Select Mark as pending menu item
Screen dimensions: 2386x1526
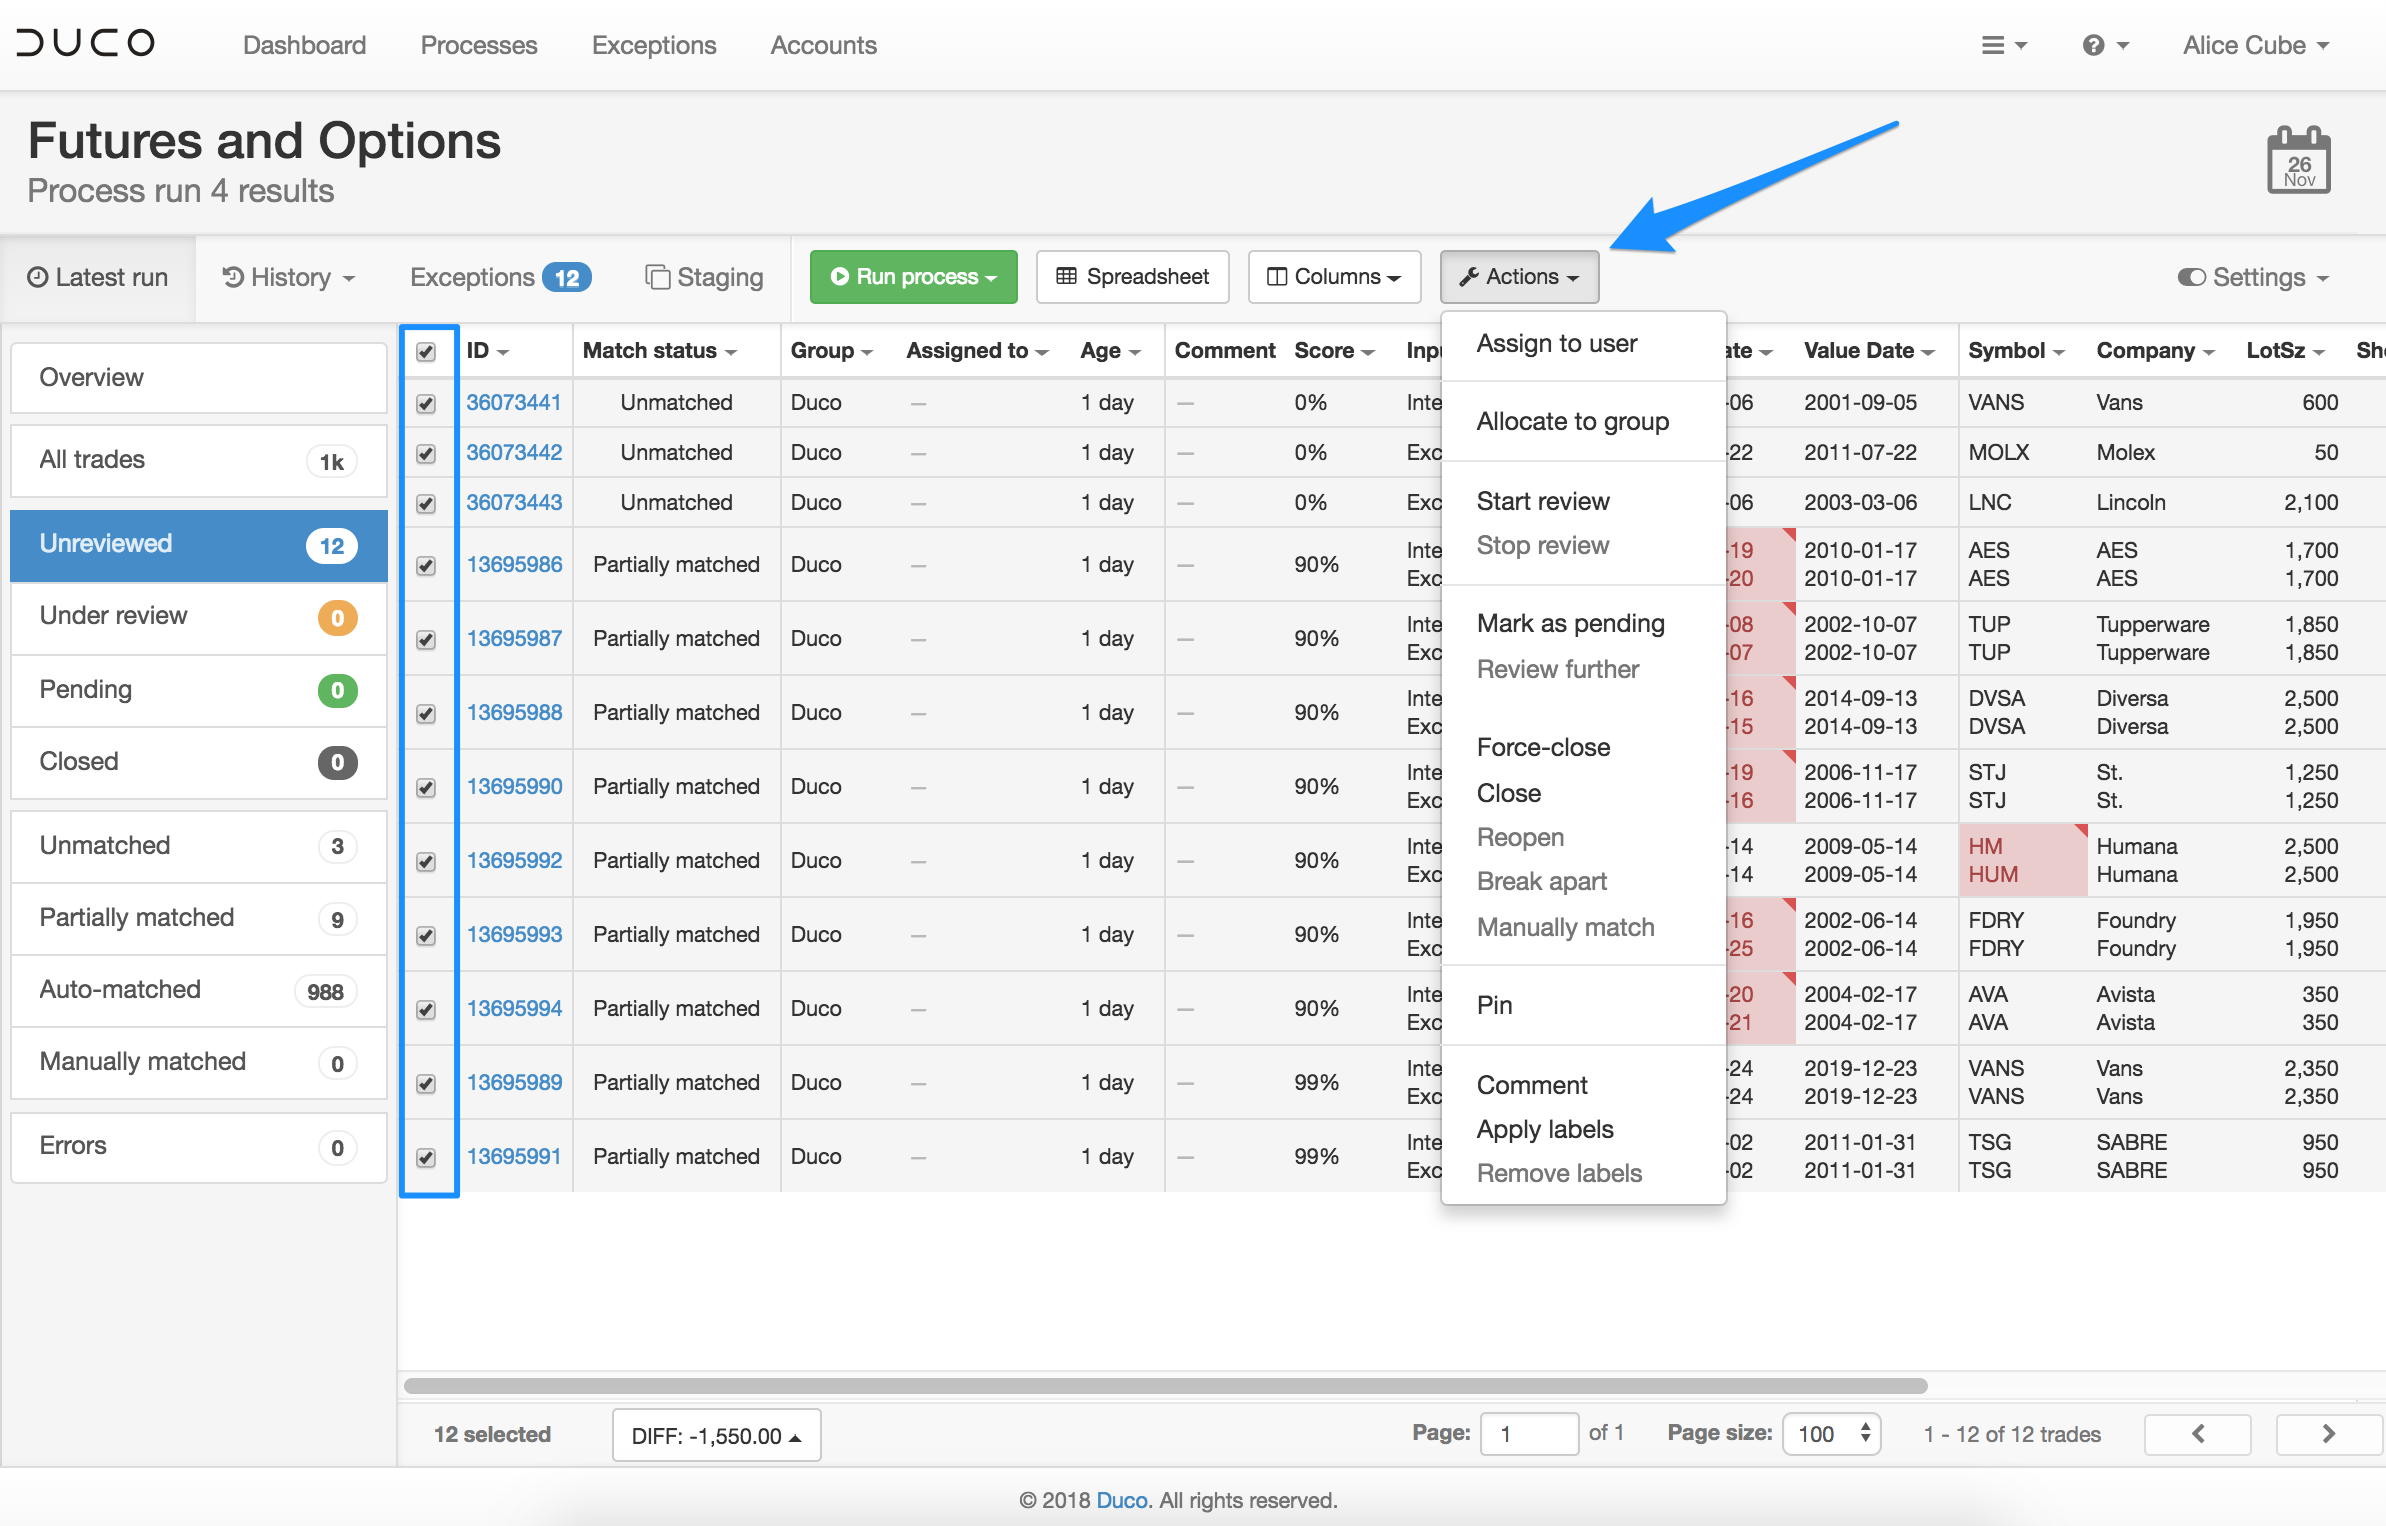pyautogui.click(x=1570, y=624)
